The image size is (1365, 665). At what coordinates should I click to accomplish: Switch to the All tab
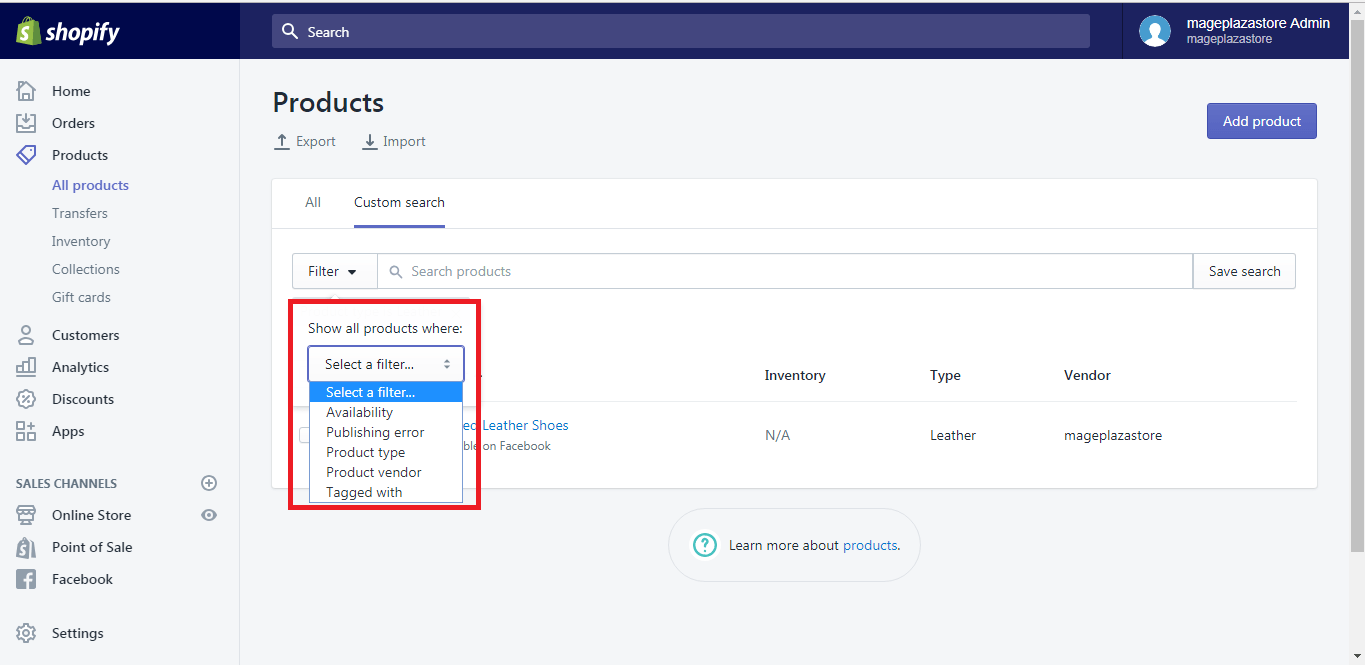click(x=313, y=202)
